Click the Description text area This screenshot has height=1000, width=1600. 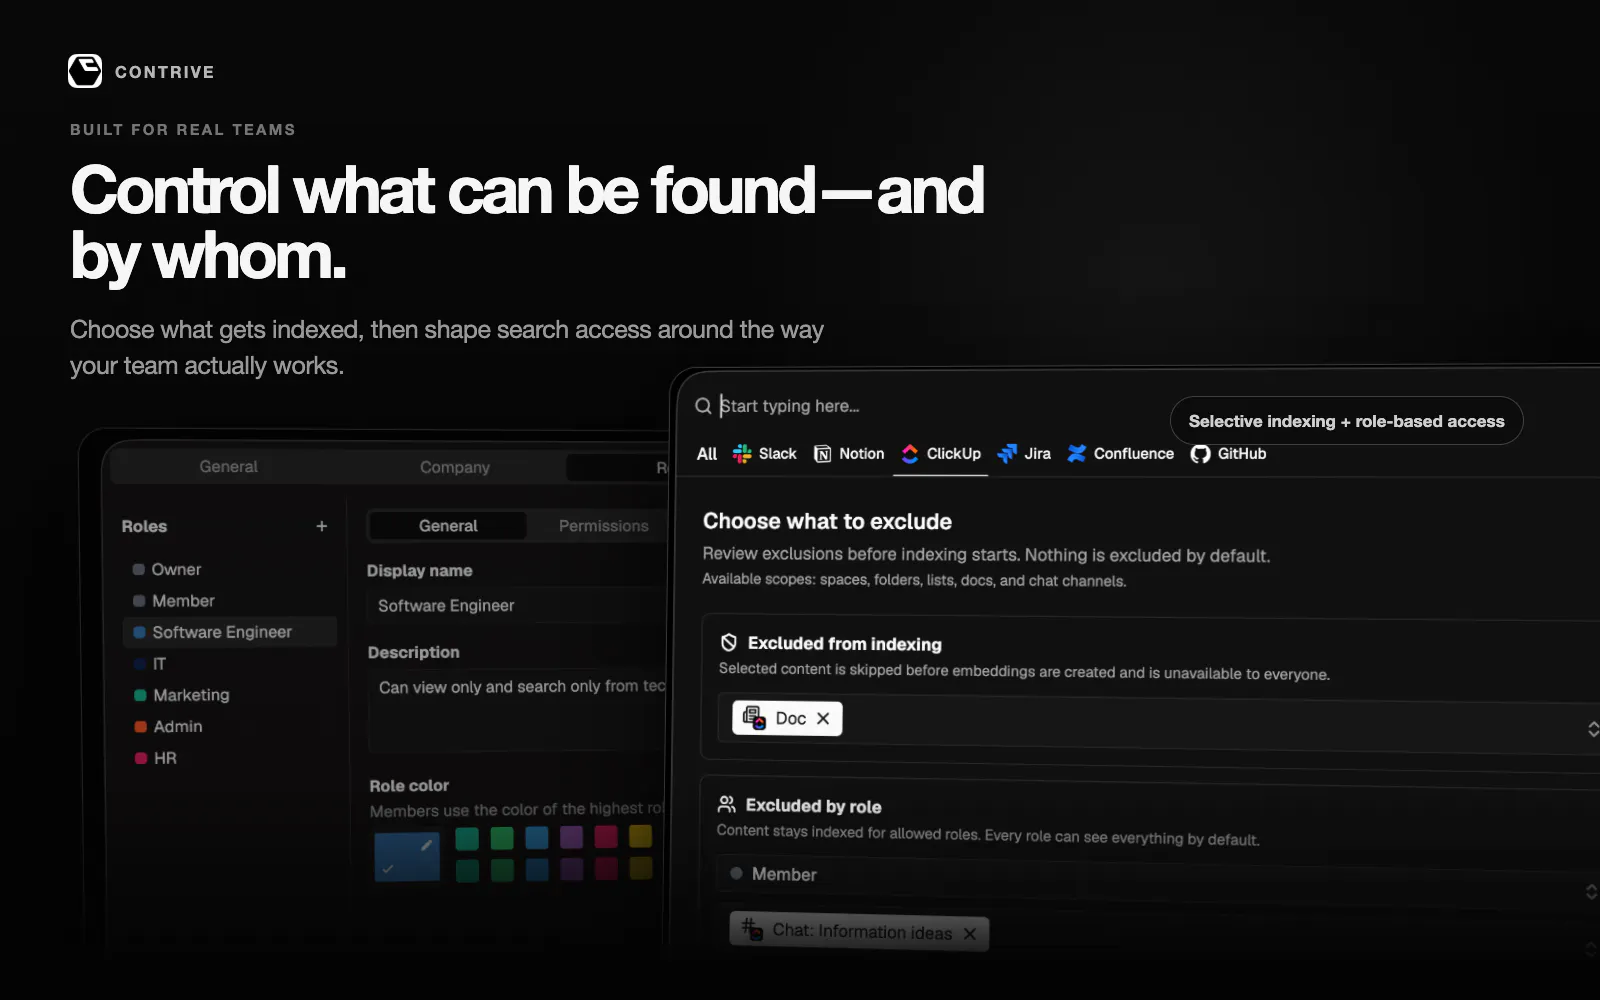pyautogui.click(x=517, y=710)
